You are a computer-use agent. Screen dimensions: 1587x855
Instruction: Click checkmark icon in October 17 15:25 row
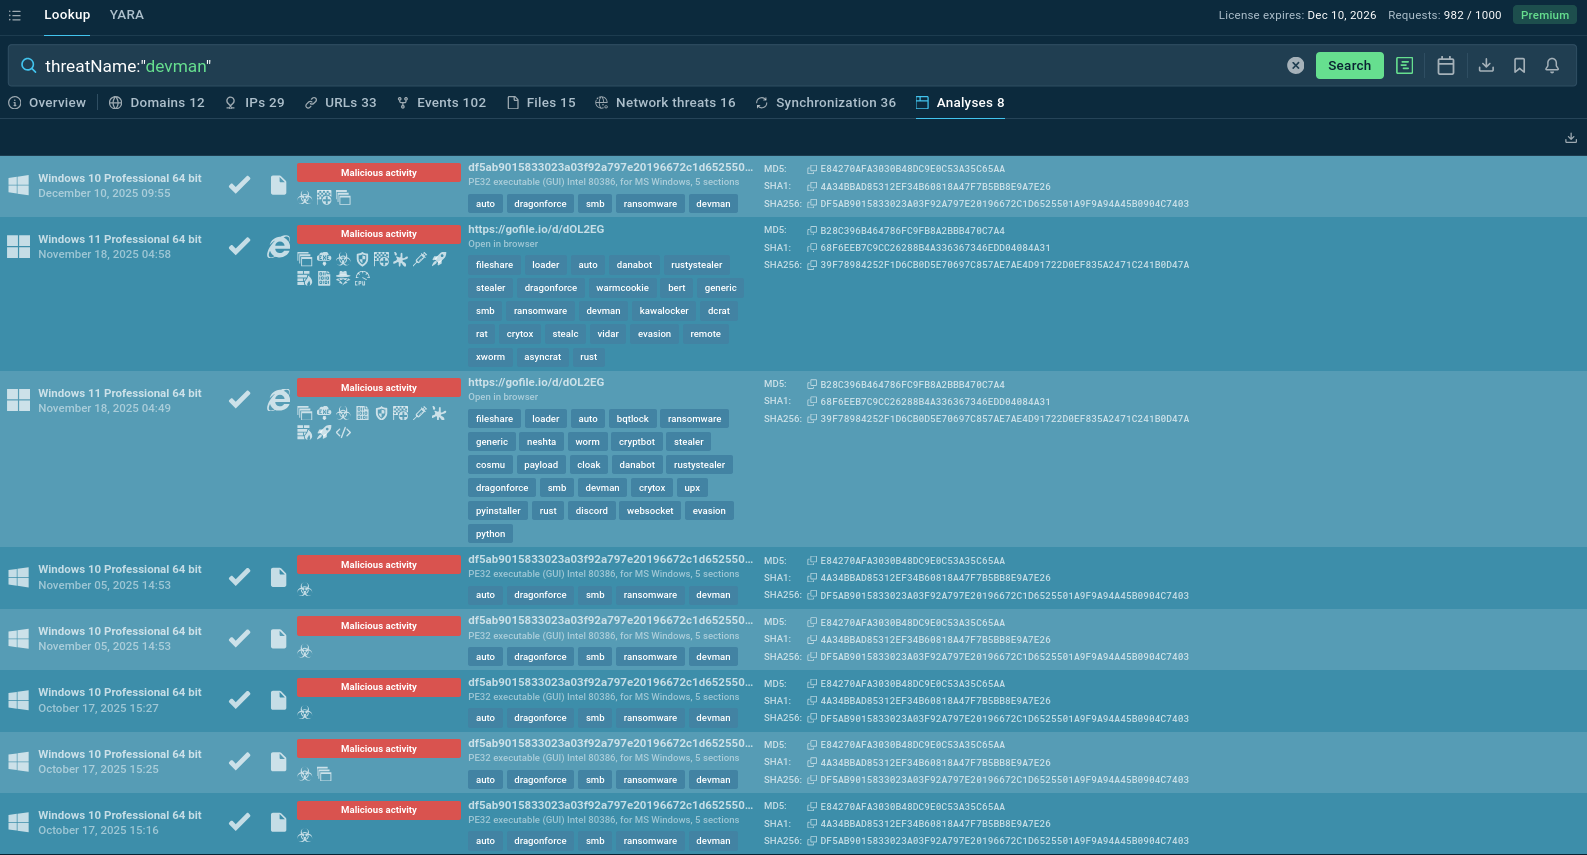(x=239, y=761)
